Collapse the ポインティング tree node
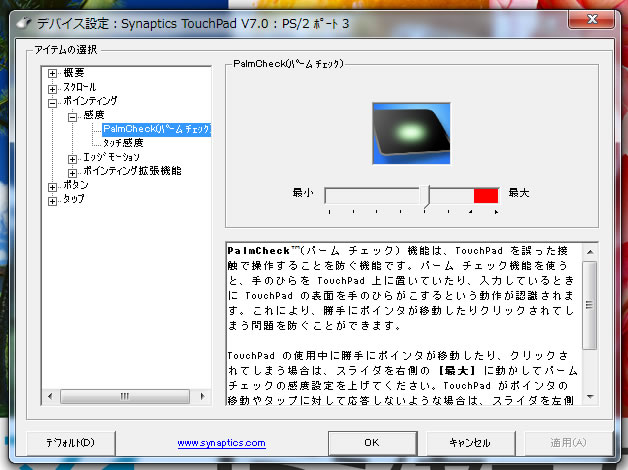The width and height of the screenshot is (628, 470). (x=52, y=103)
